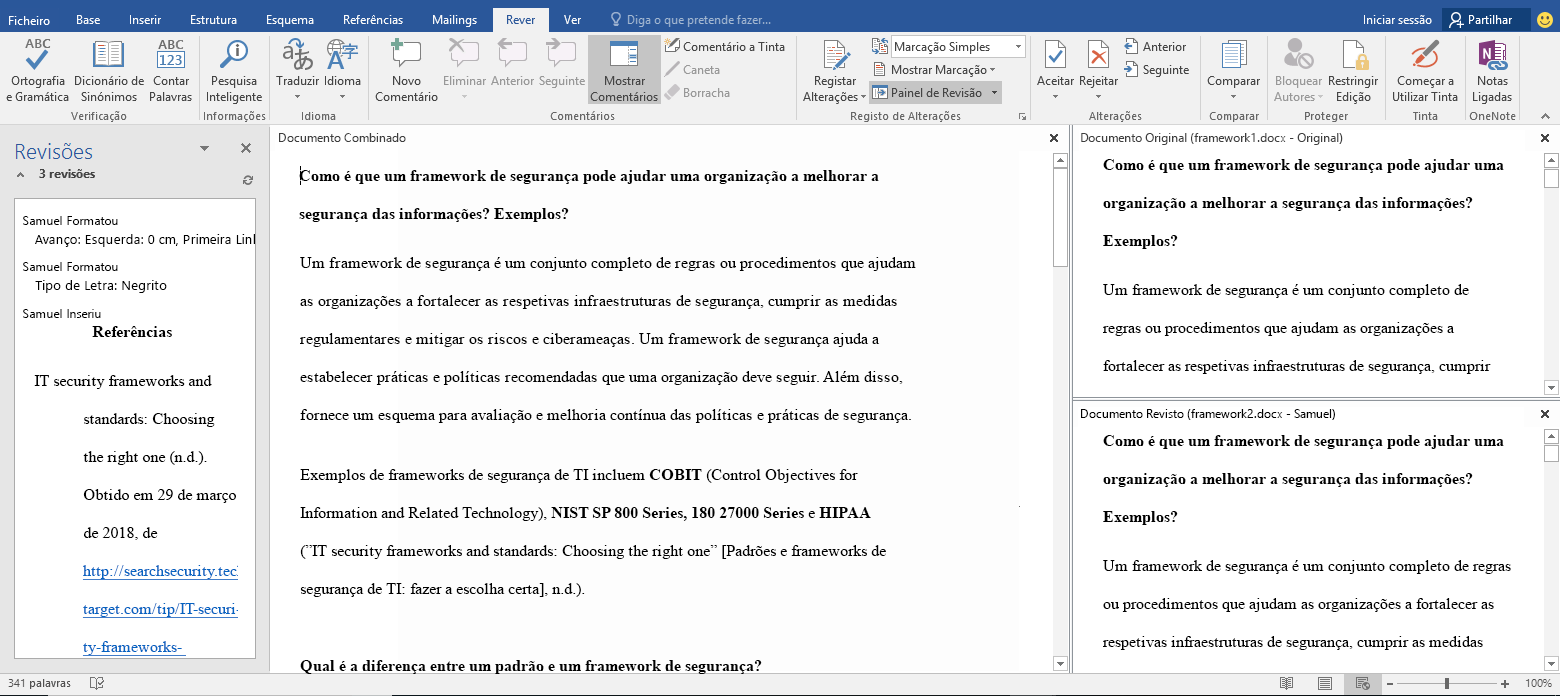This screenshot has width=1560, height=696.
Task: Open Dicionário de Sinónimos
Action: coord(109,71)
